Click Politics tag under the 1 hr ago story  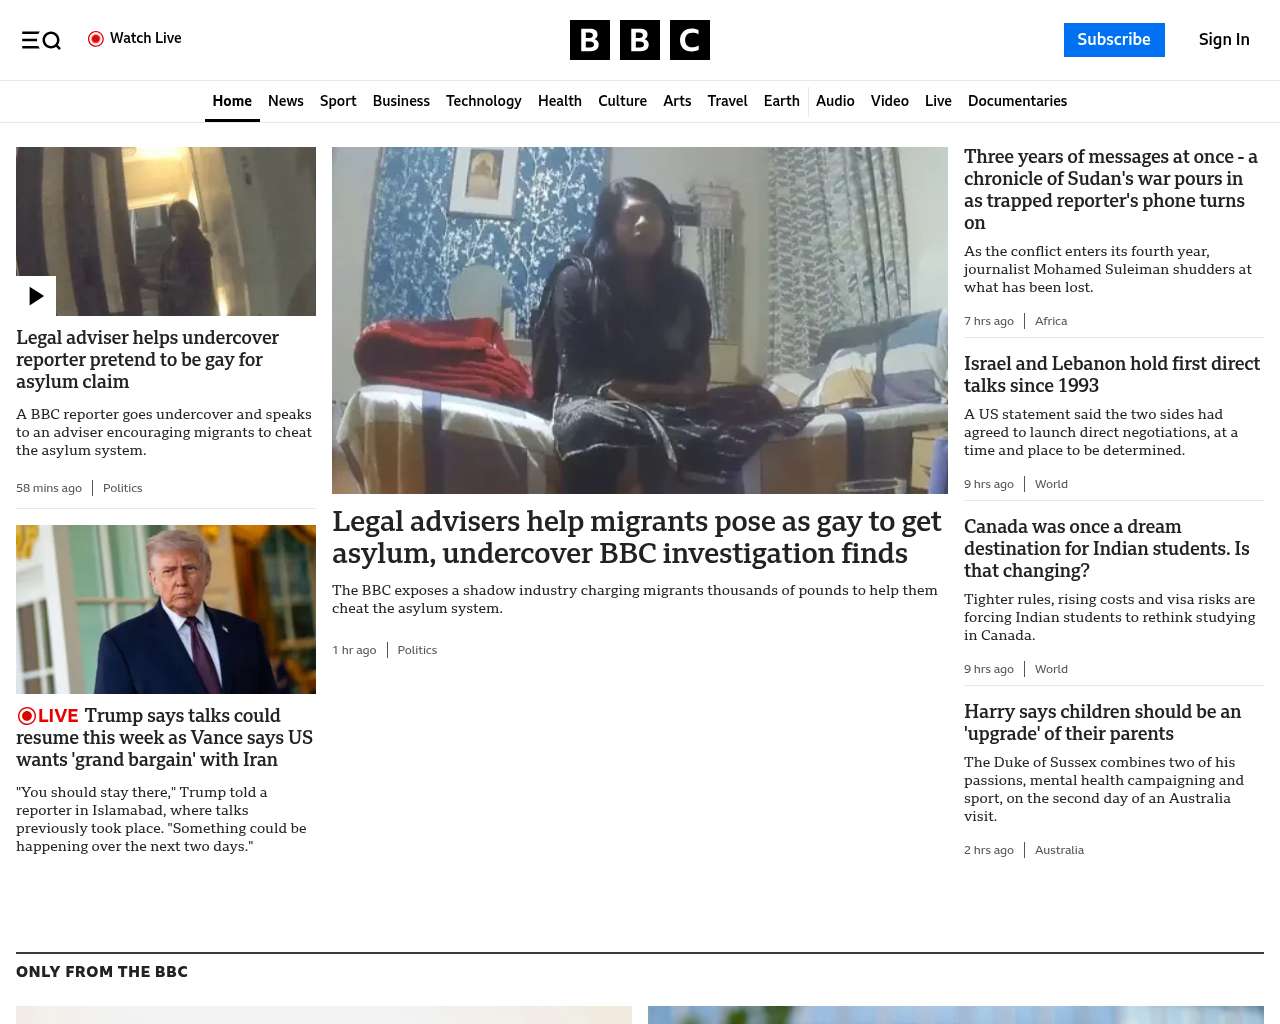pyautogui.click(x=417, y=650)
